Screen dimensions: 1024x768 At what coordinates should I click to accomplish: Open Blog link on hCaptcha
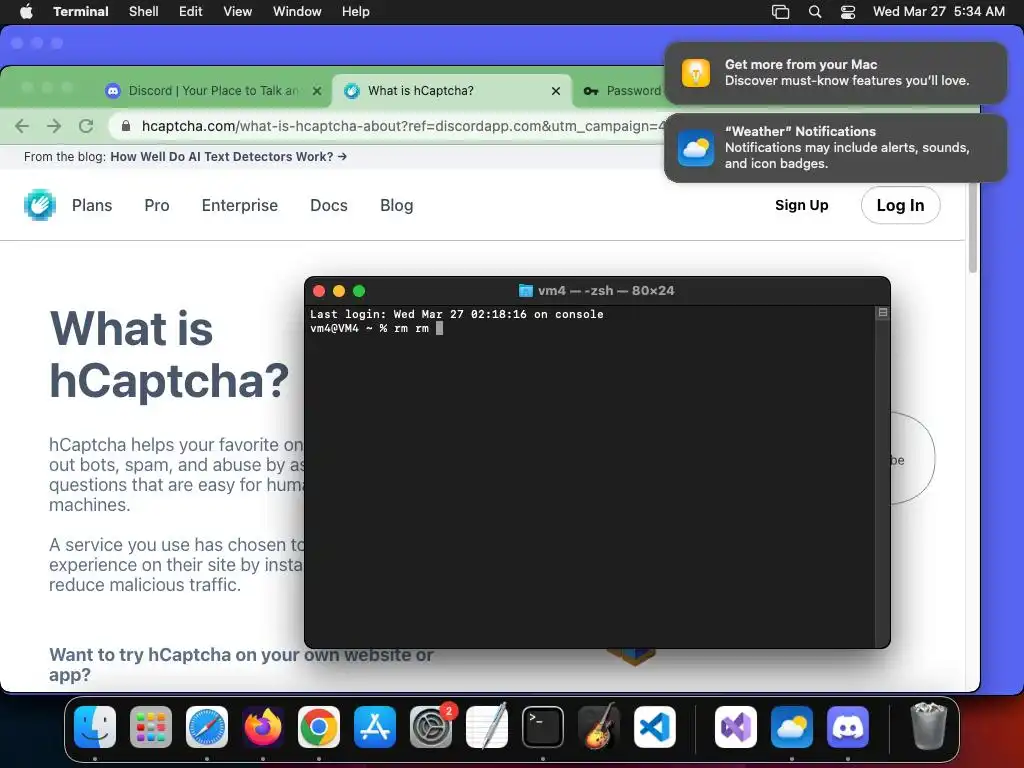396,205
